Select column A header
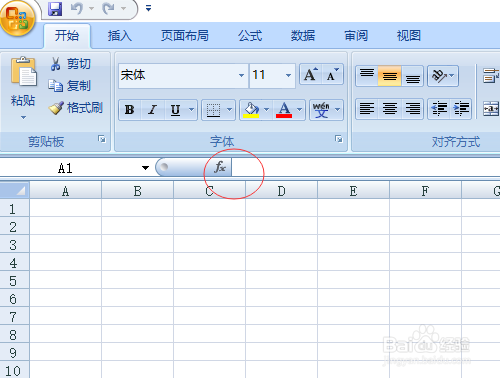Screen dimensions: 500x378 click(x=66, y=190)
